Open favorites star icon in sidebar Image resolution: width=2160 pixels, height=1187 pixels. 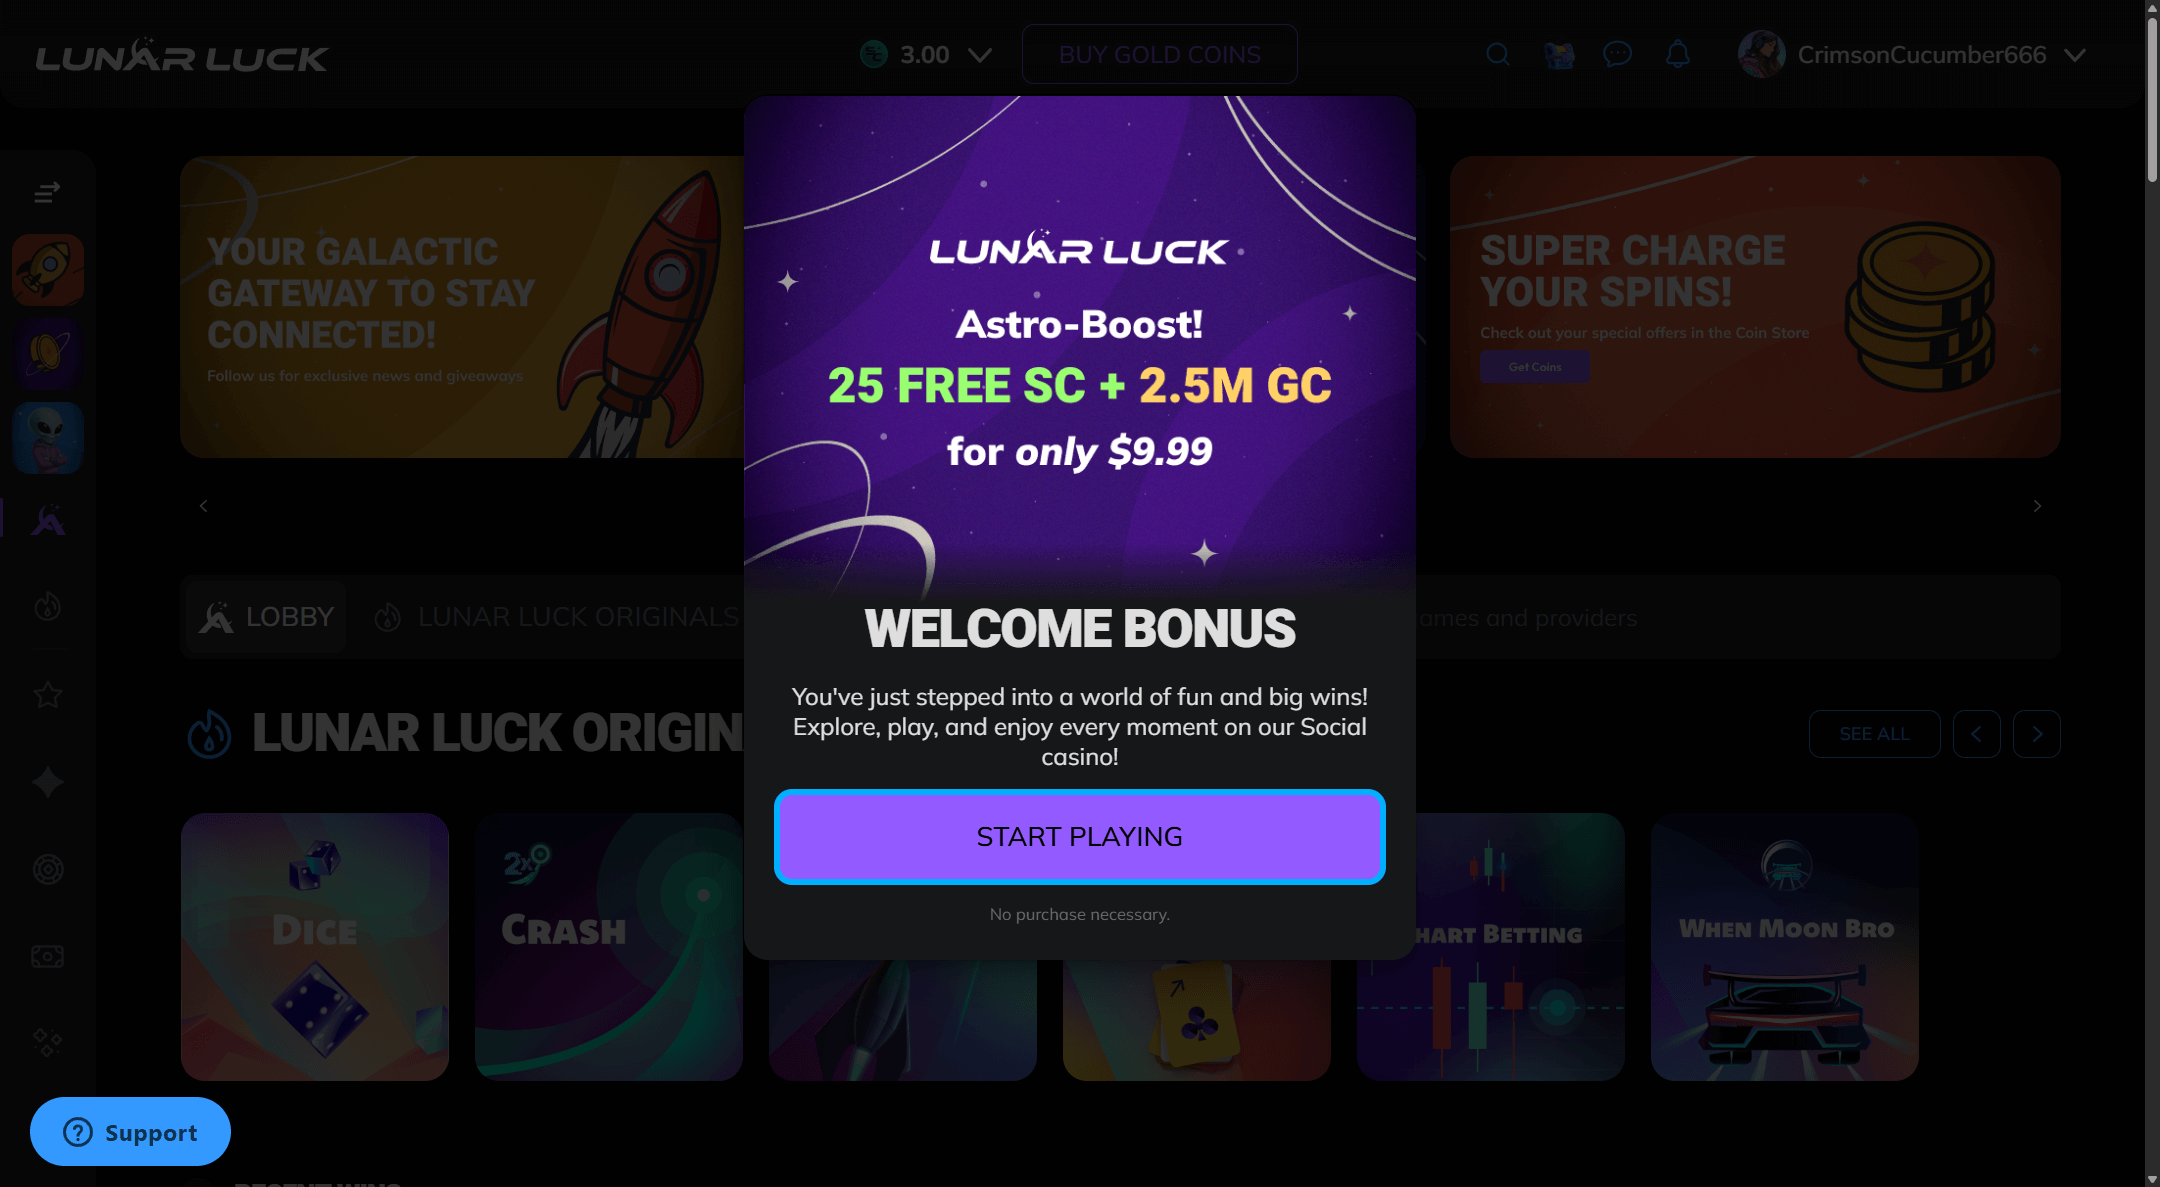click(48, 694)
